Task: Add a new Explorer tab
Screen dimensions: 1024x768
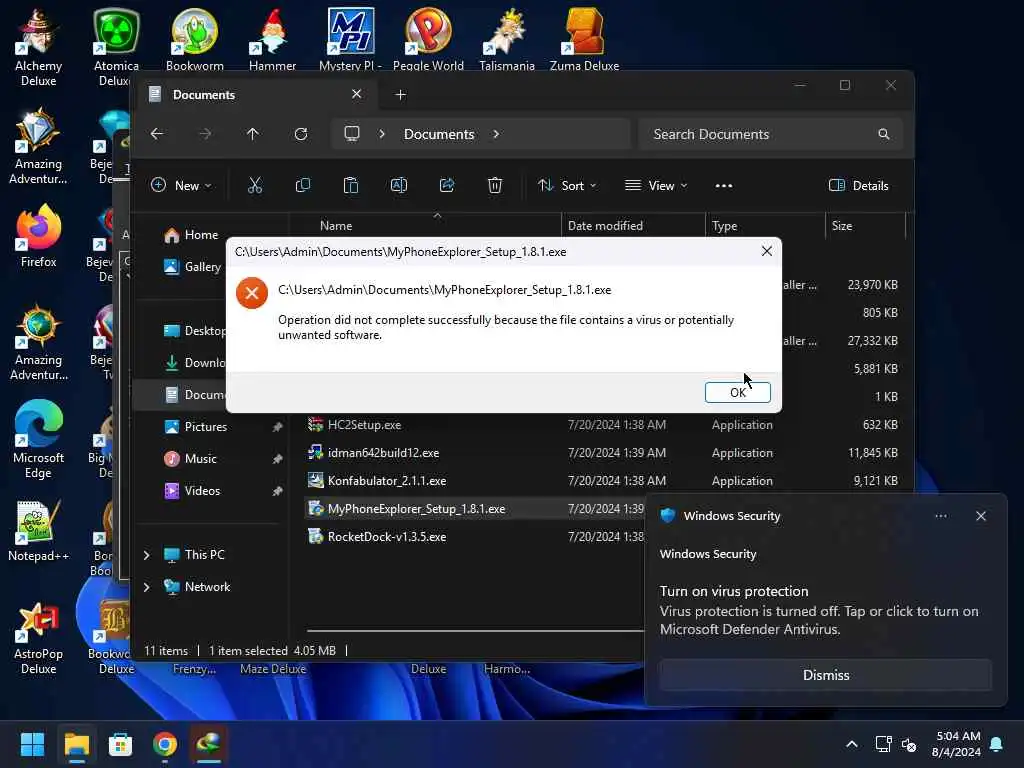Action: (x=400, y=95)
